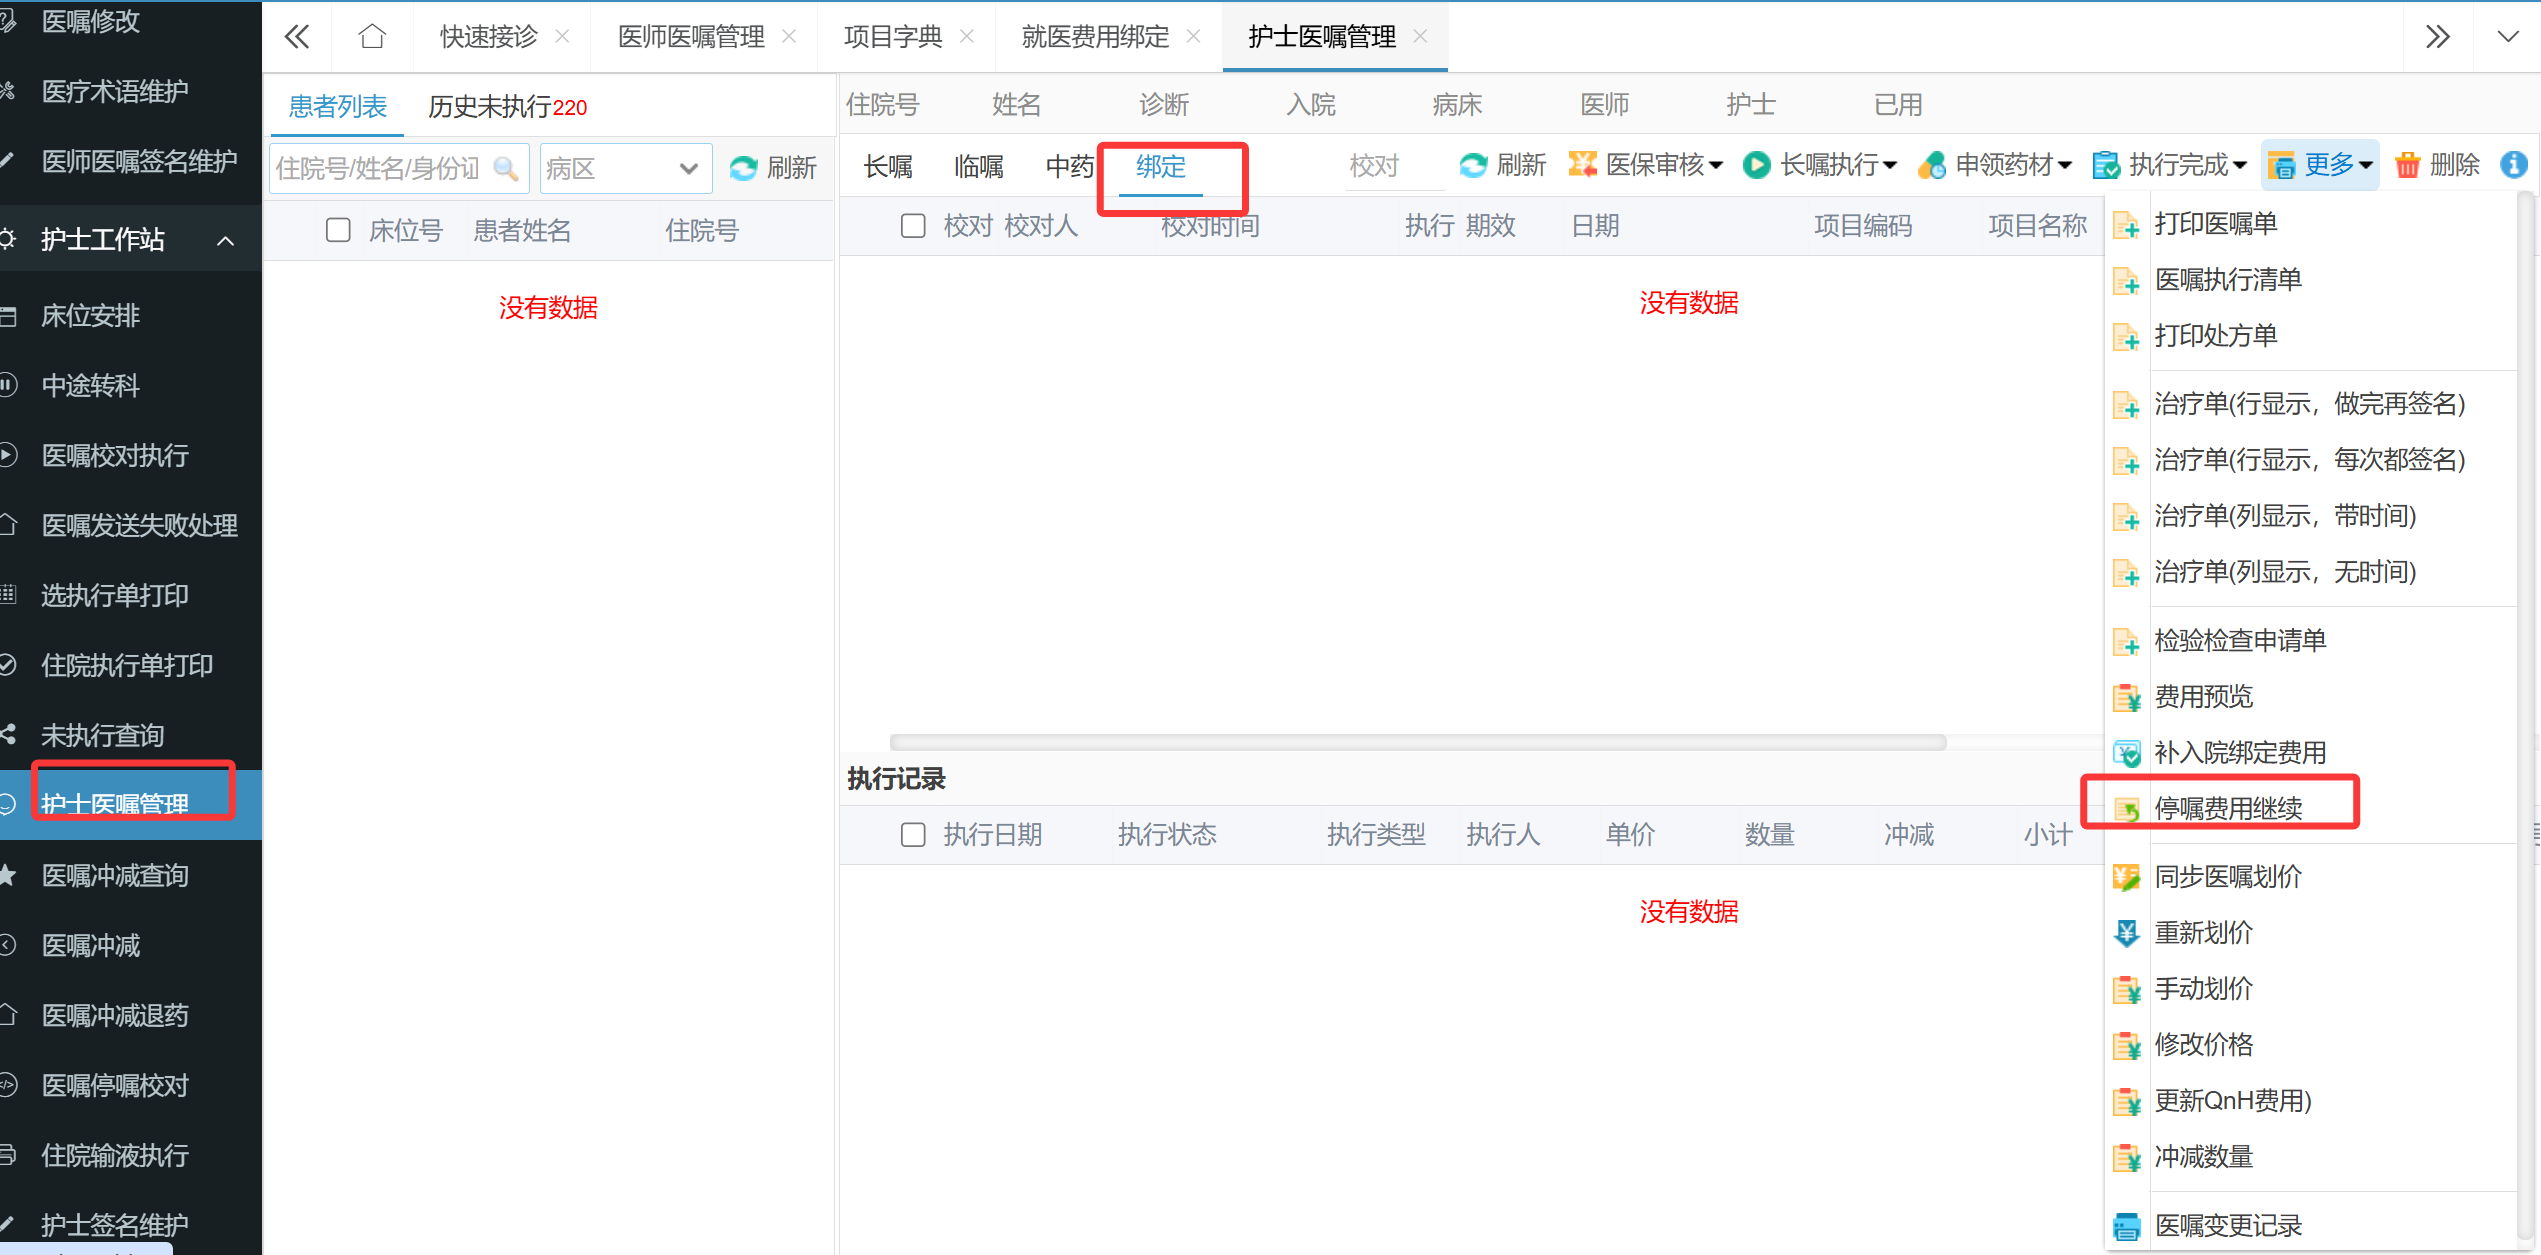Toggle the 执行日期 header checkbox

click(912, 835)
